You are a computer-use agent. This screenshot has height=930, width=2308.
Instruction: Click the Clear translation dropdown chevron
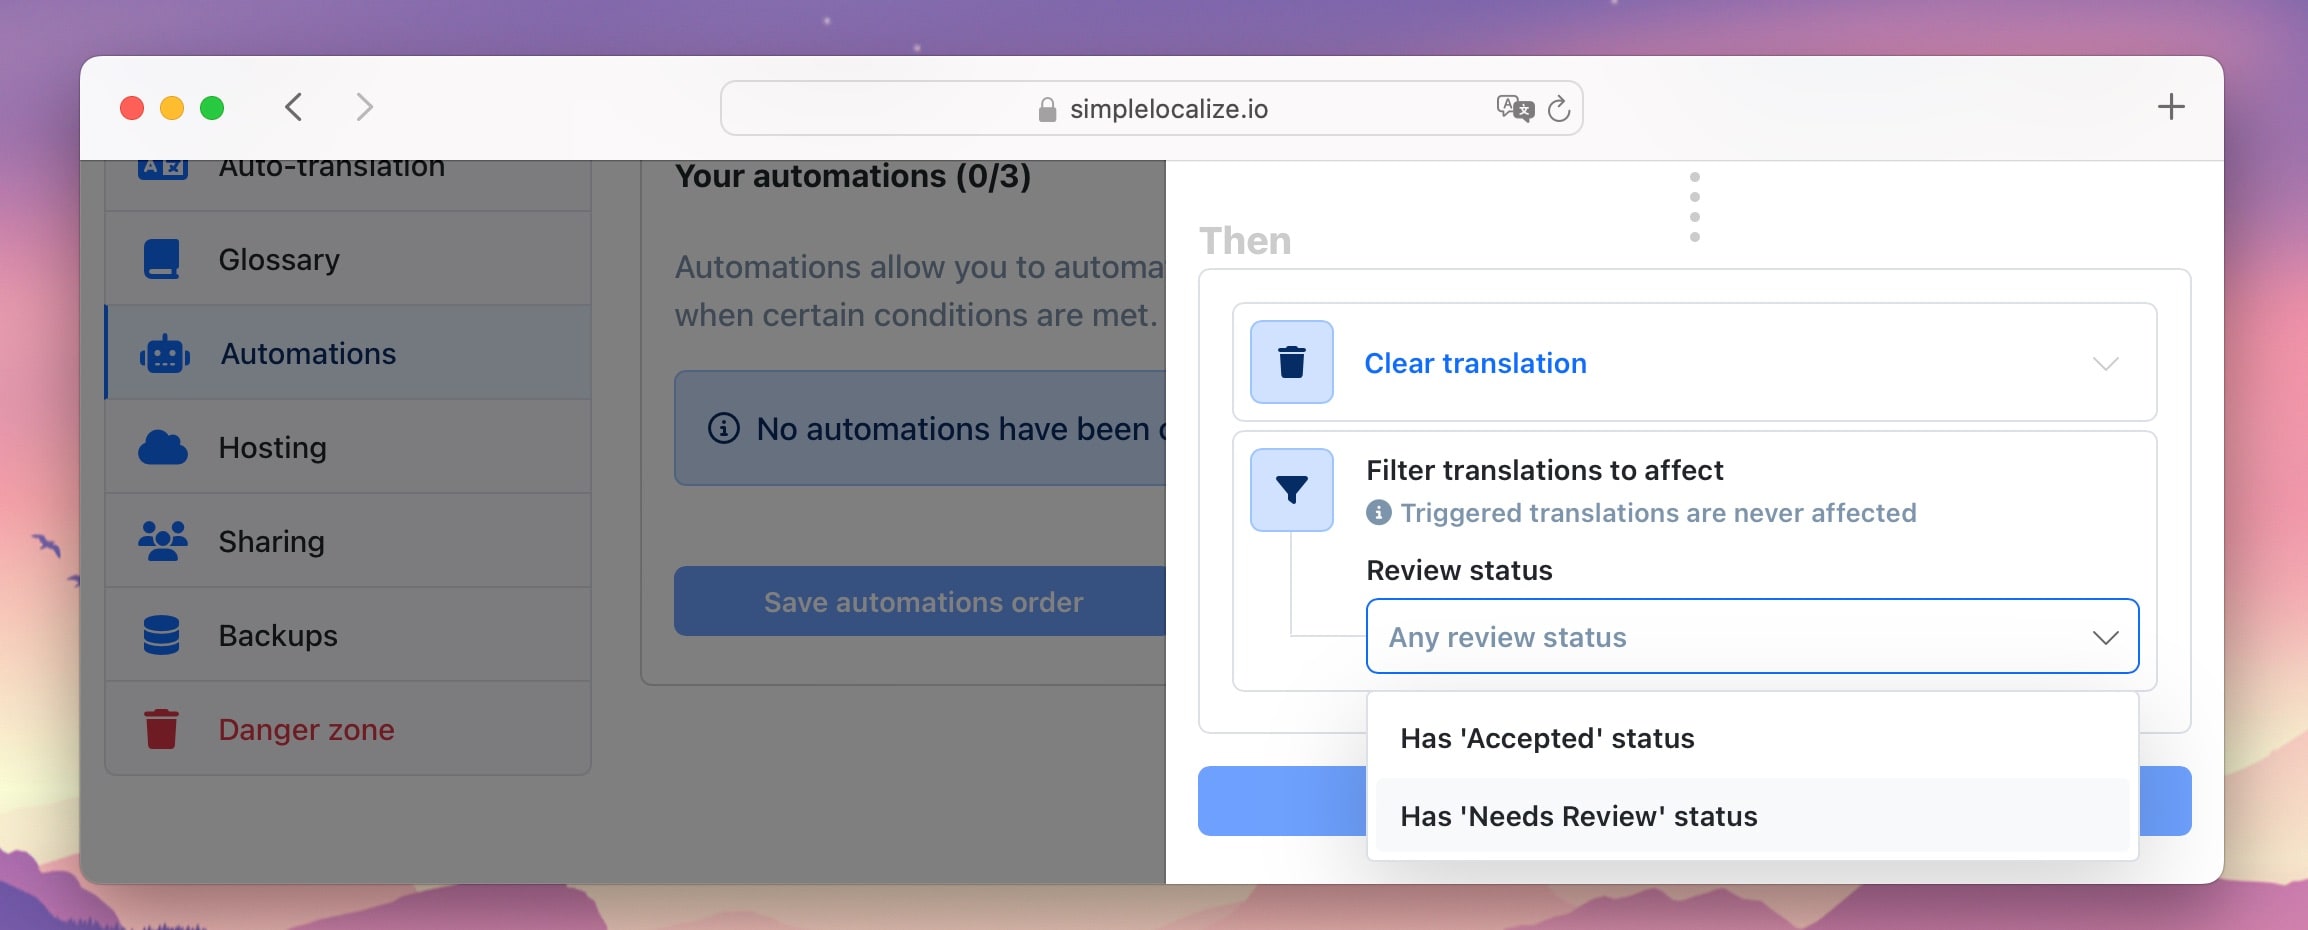point(2105,363)
